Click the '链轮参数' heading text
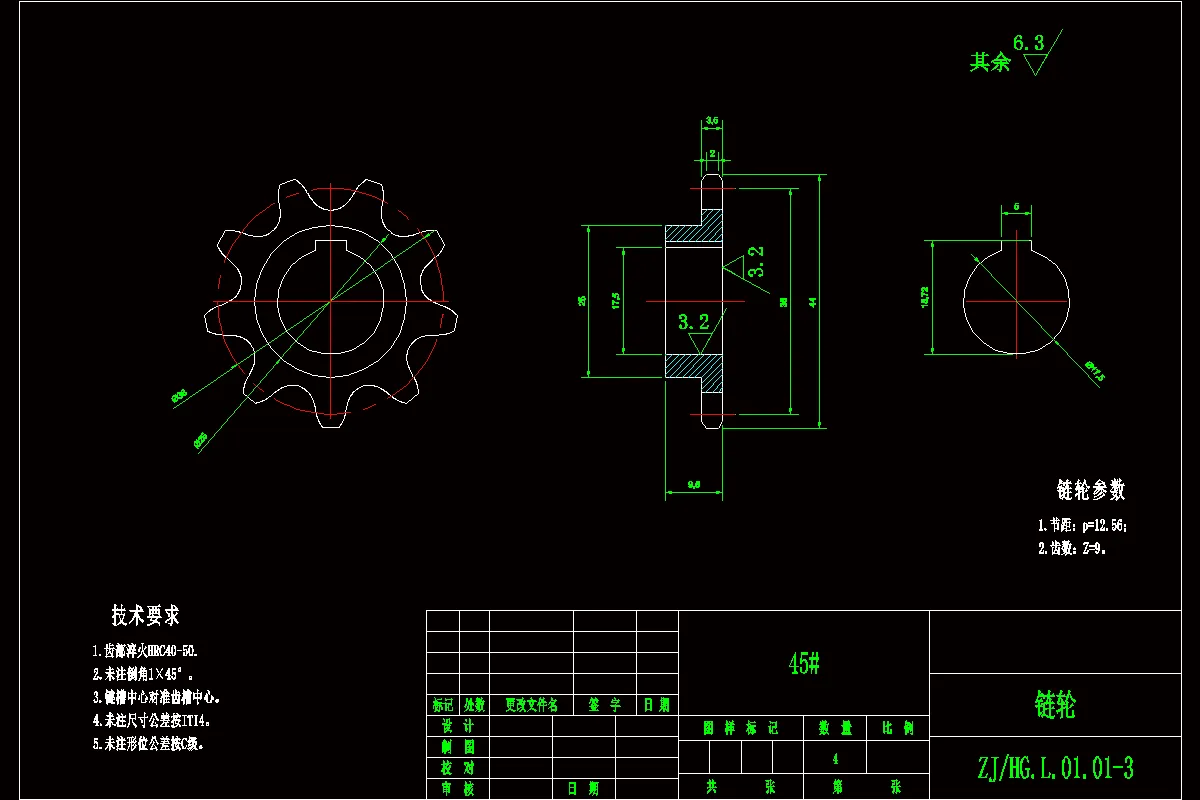This screenshot has height=800, width=1200. (1091, 490)
